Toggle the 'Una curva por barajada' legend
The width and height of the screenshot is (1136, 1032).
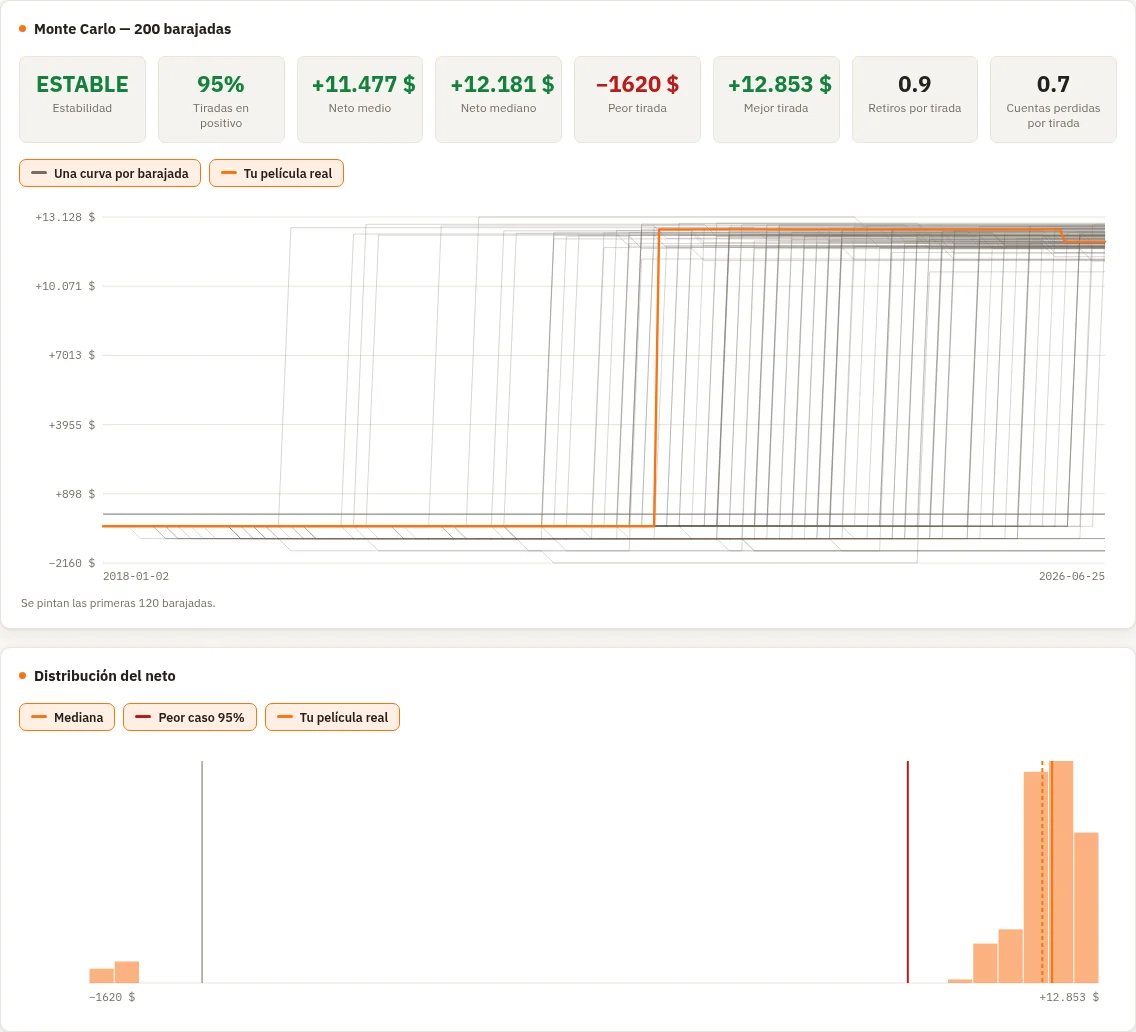point(109,173)
